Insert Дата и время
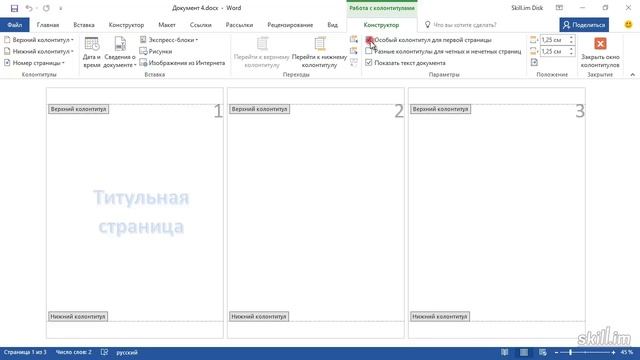The image size is (640, 360). click(x=91, y=52)
